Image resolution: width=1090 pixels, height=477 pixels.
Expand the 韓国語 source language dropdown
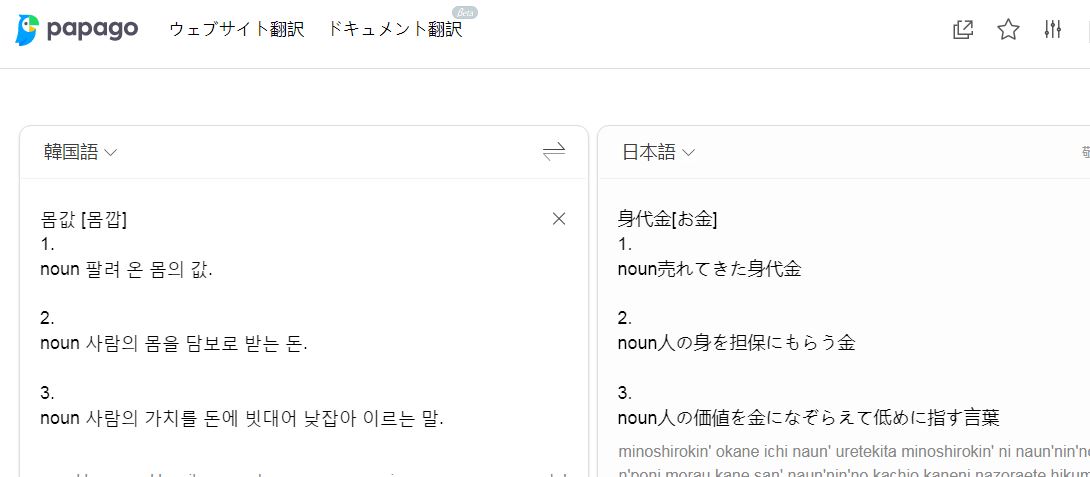[80, 152]
